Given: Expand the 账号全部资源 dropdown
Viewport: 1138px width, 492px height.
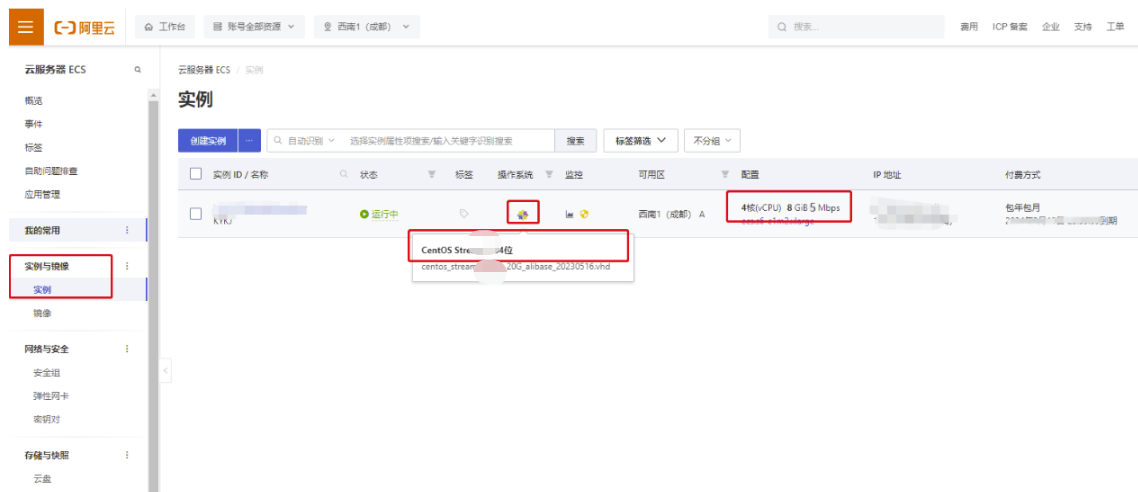Looking at the screenshot, I should point(254,27).
